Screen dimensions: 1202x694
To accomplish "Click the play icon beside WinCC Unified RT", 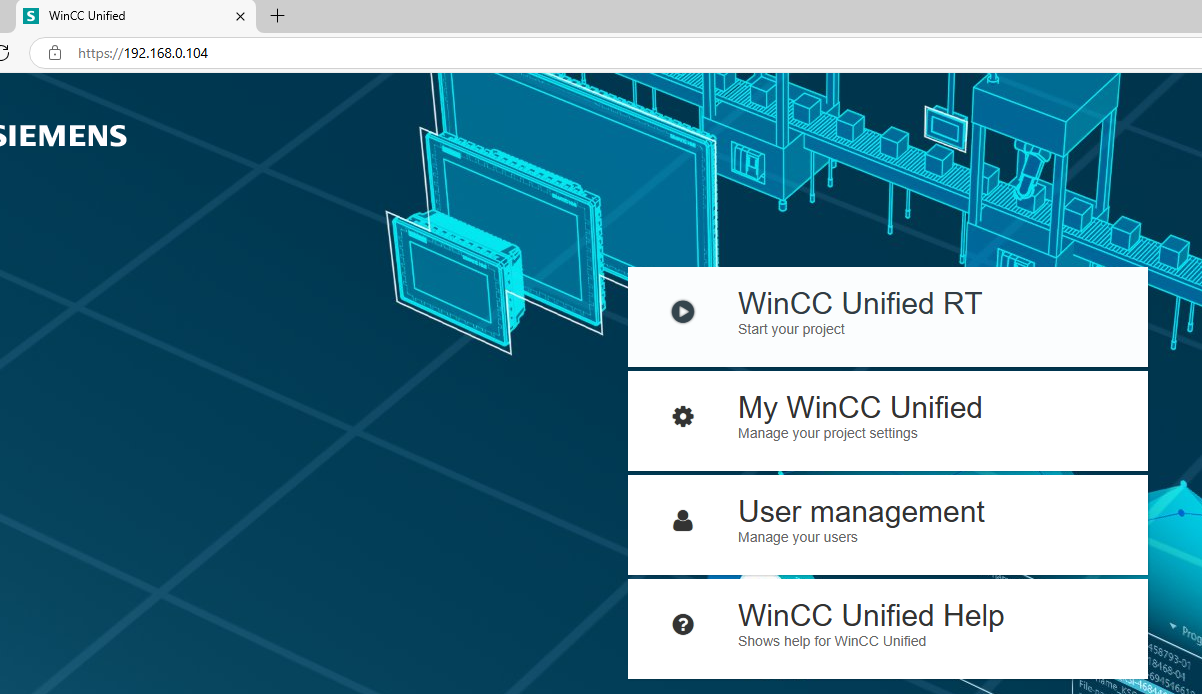I will pos(683,312).
